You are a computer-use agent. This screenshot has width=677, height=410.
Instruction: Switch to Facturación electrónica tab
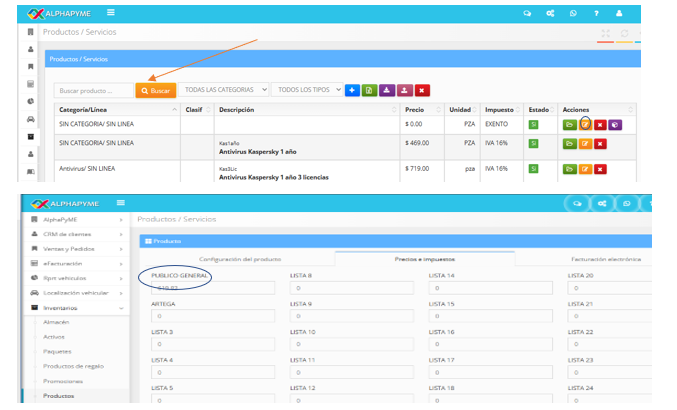click(x=605, y=259)
